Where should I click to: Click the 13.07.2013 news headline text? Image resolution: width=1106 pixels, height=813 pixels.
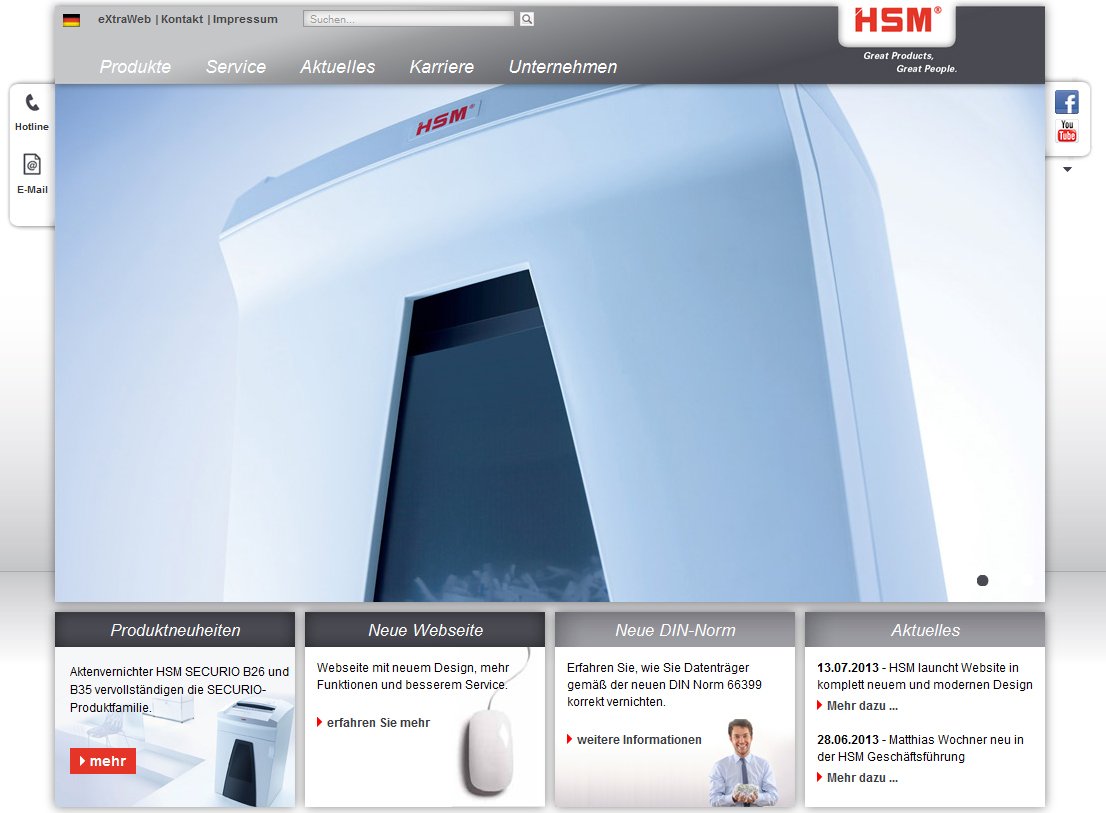924,676
